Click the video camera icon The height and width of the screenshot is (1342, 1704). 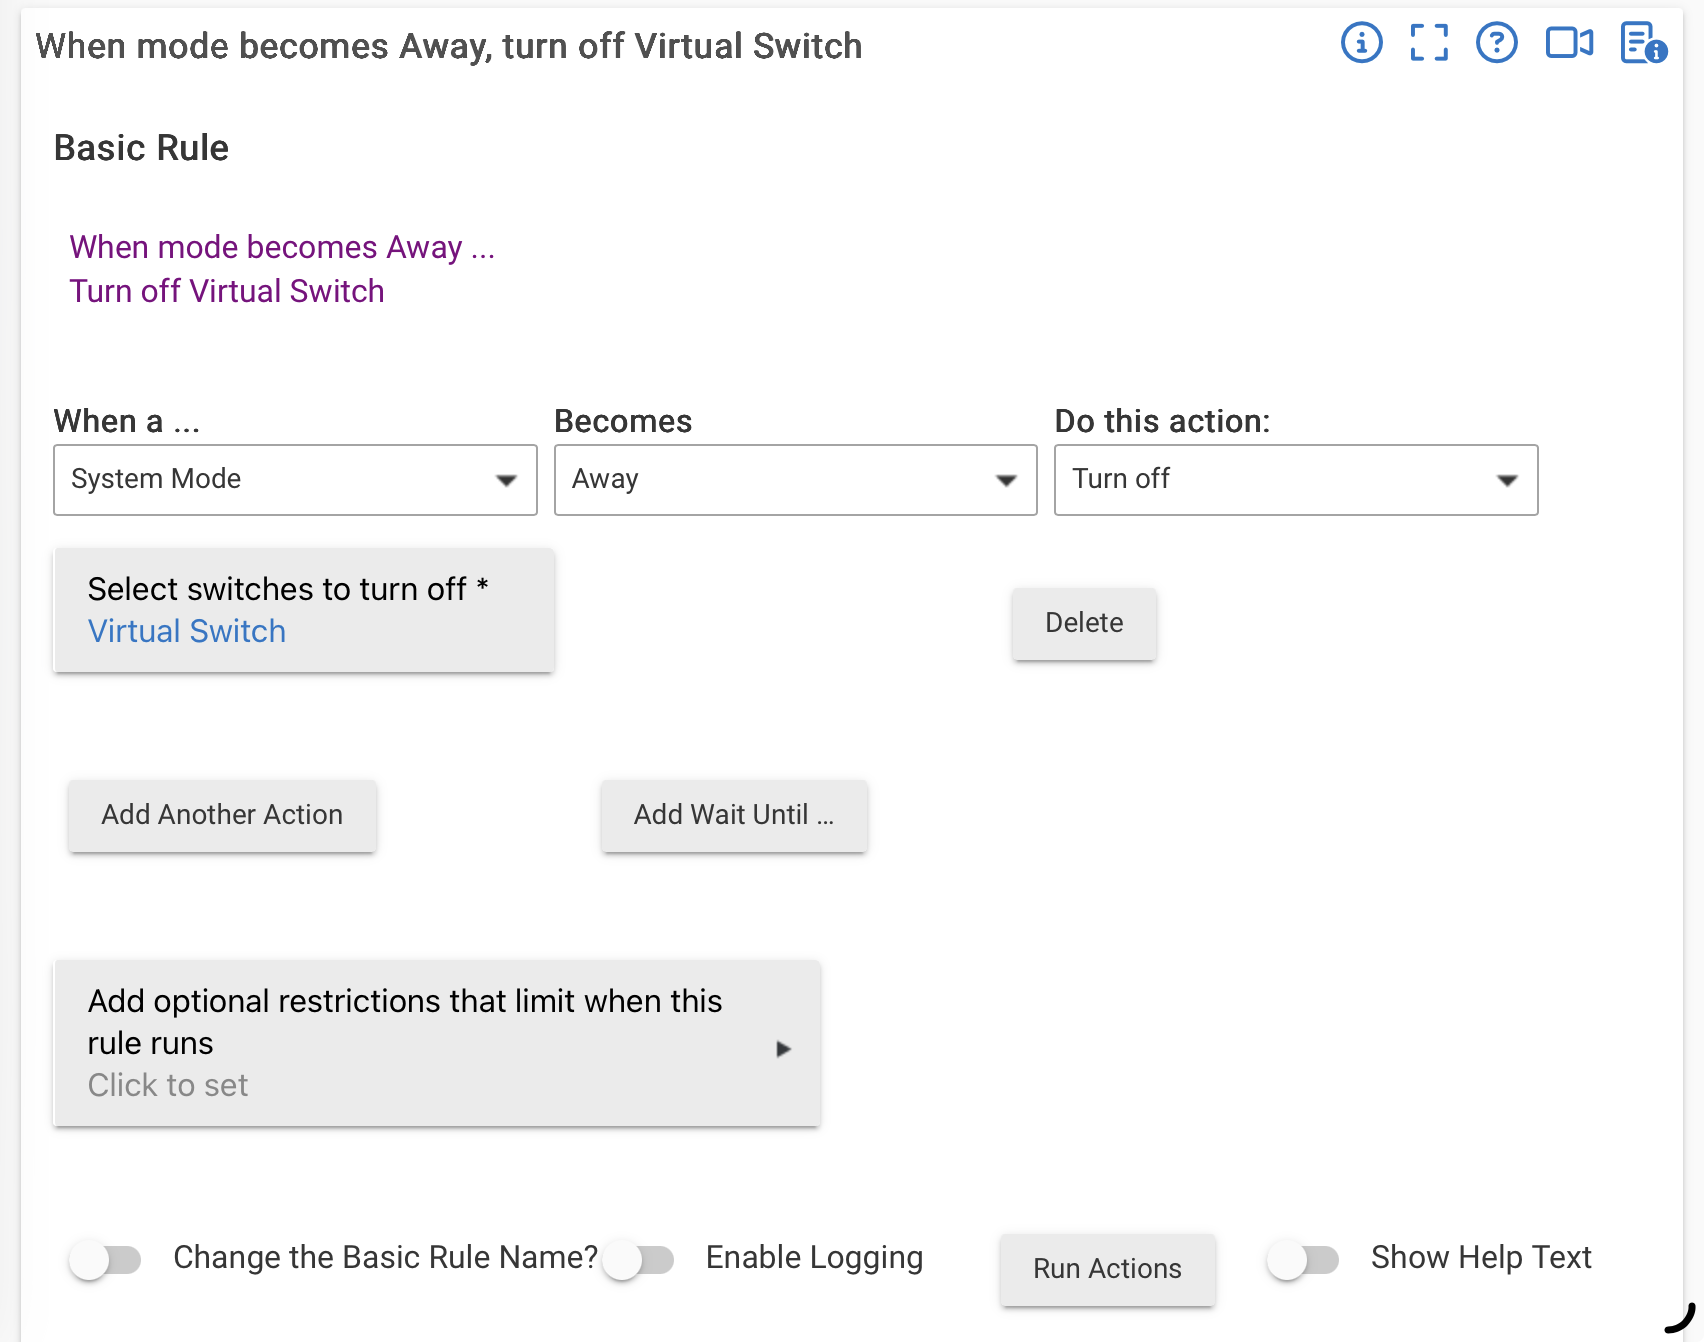[1569, 43]
